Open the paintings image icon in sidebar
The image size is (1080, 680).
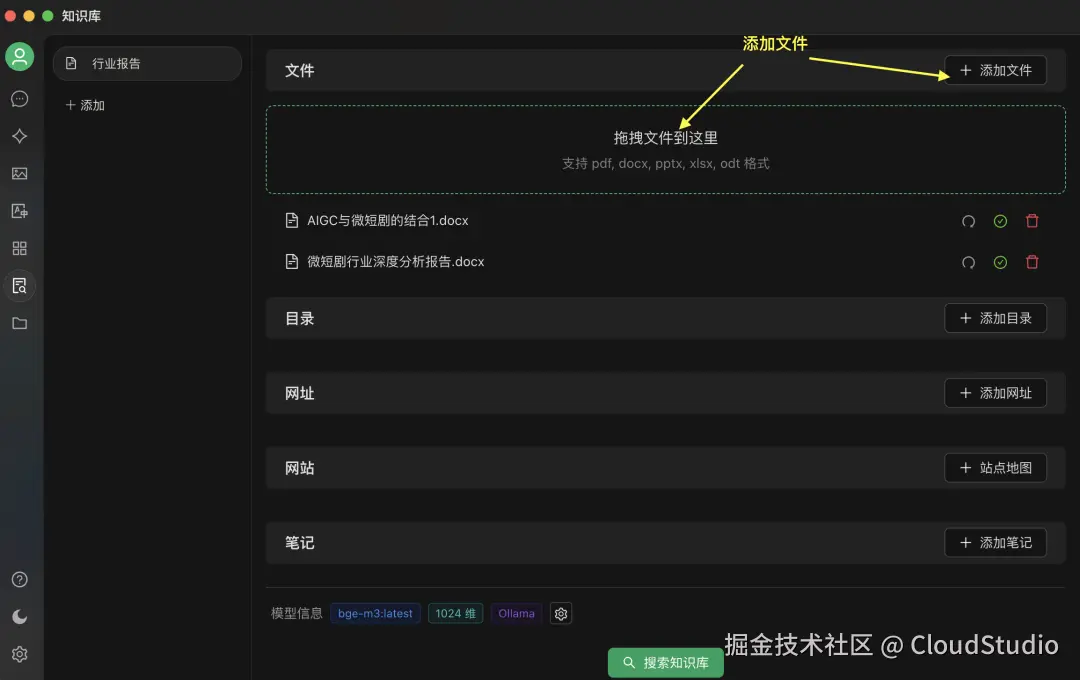click(20, 173)
